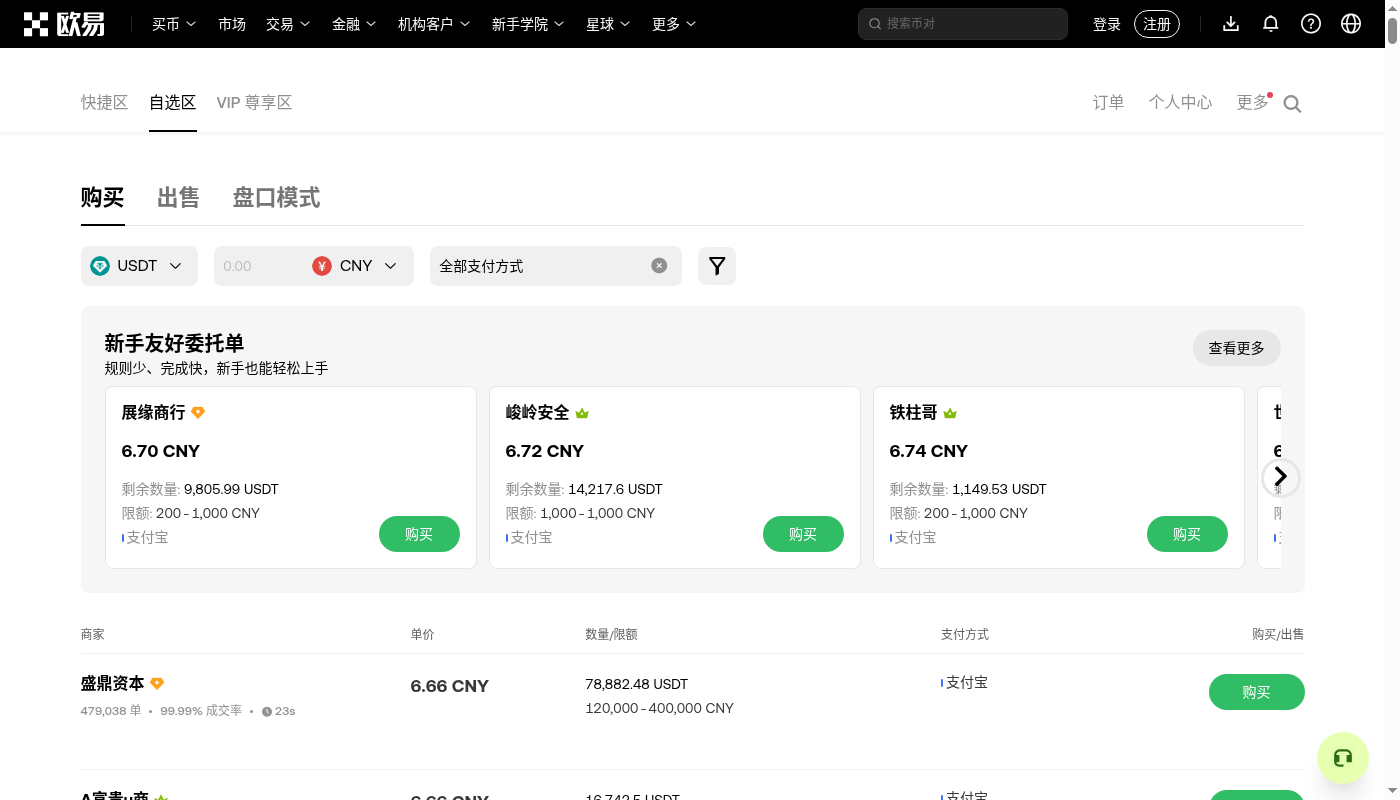Click the 注册 button
The width and height of the screenshot is (1400, 800).
(x=1157, y=24)
